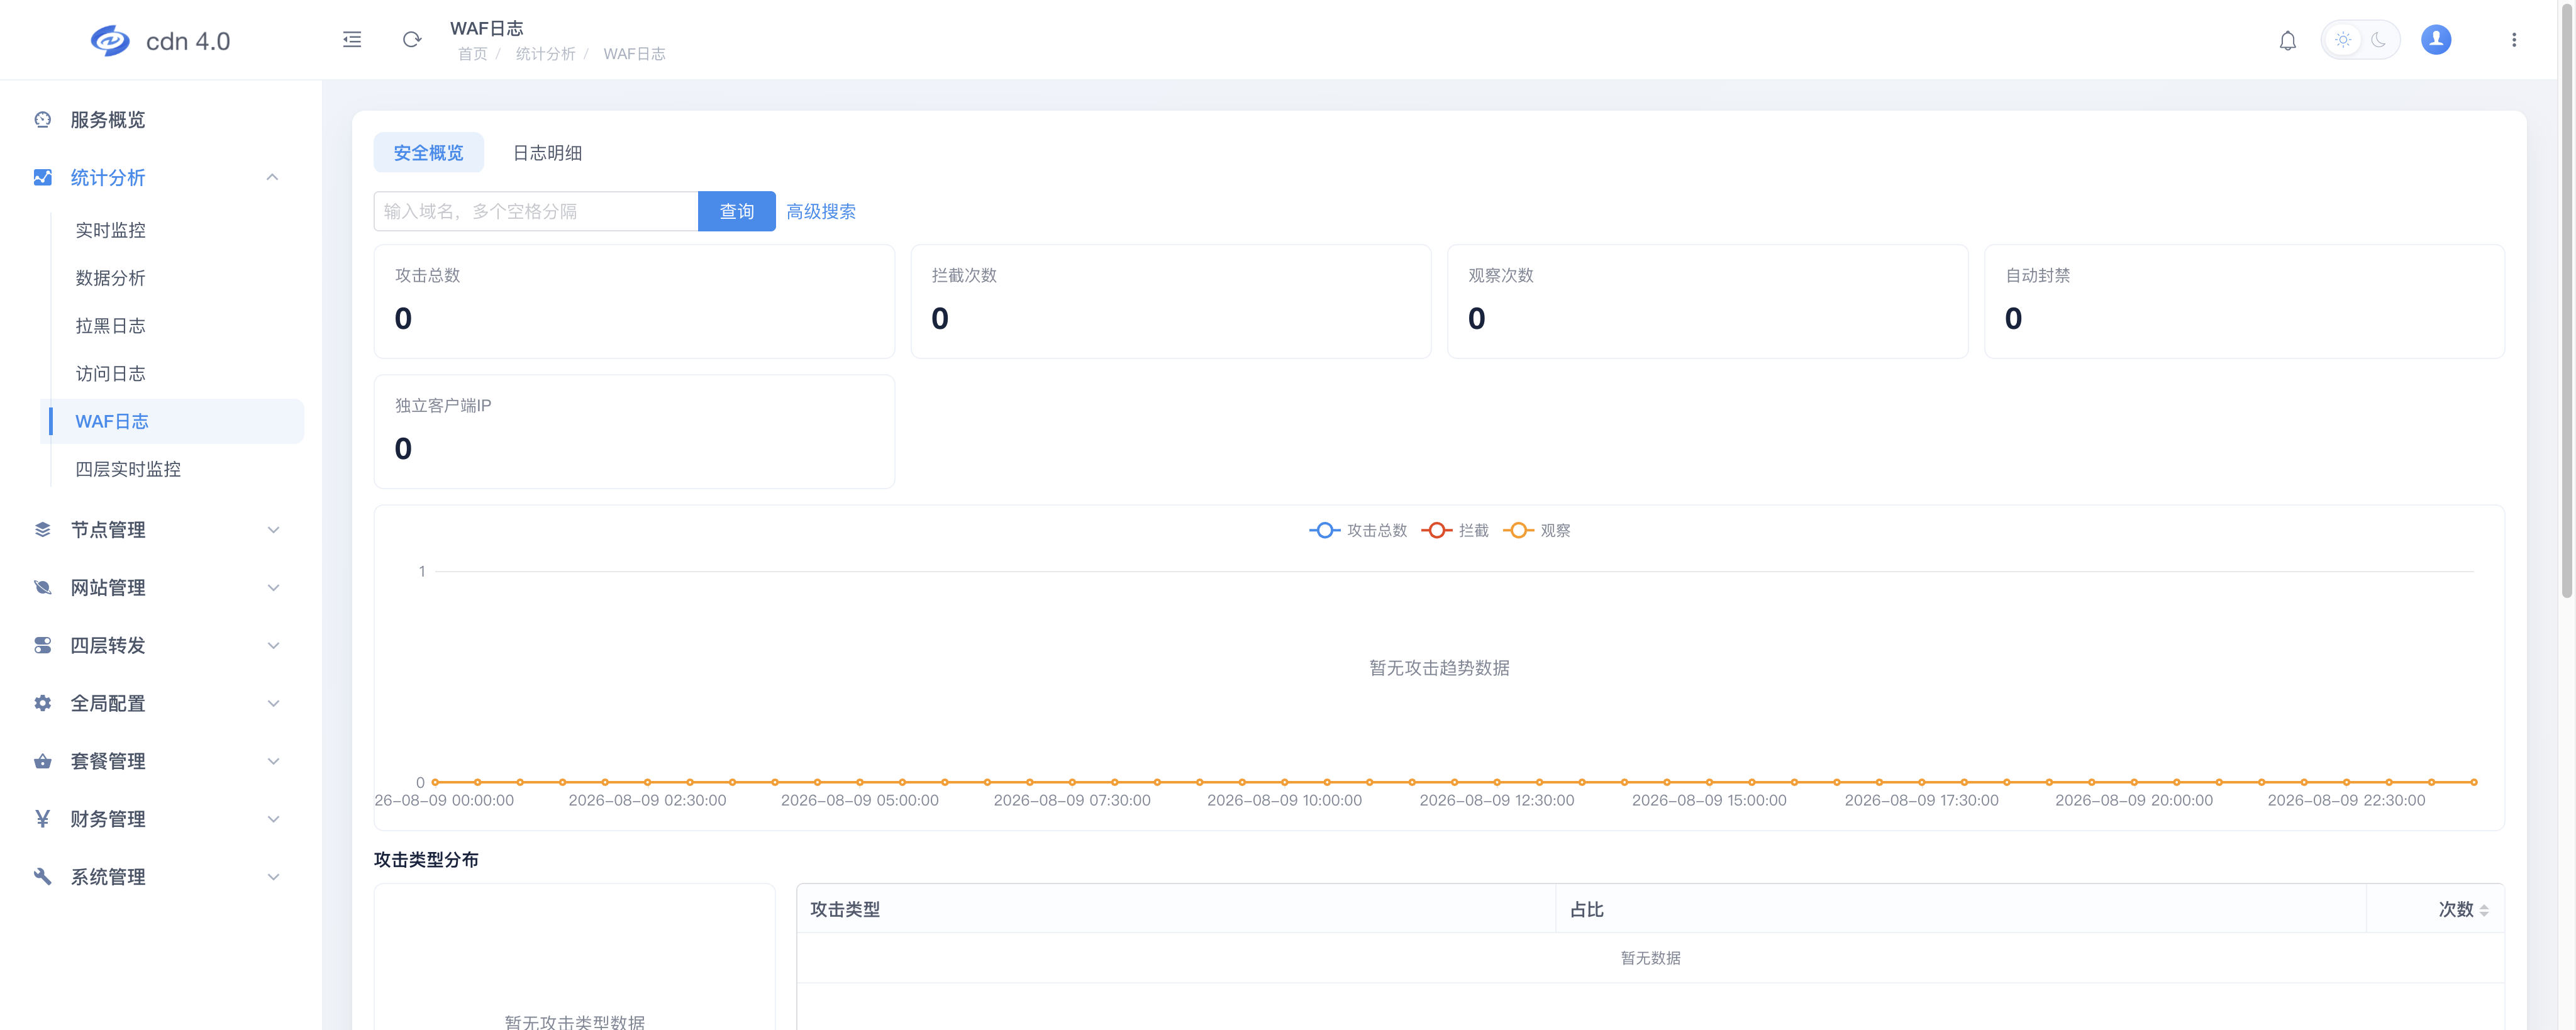The height and width of the screenshot is (1030, 2576).
Task: Click the cdn 4.0 logo icon
Action: 109,41
